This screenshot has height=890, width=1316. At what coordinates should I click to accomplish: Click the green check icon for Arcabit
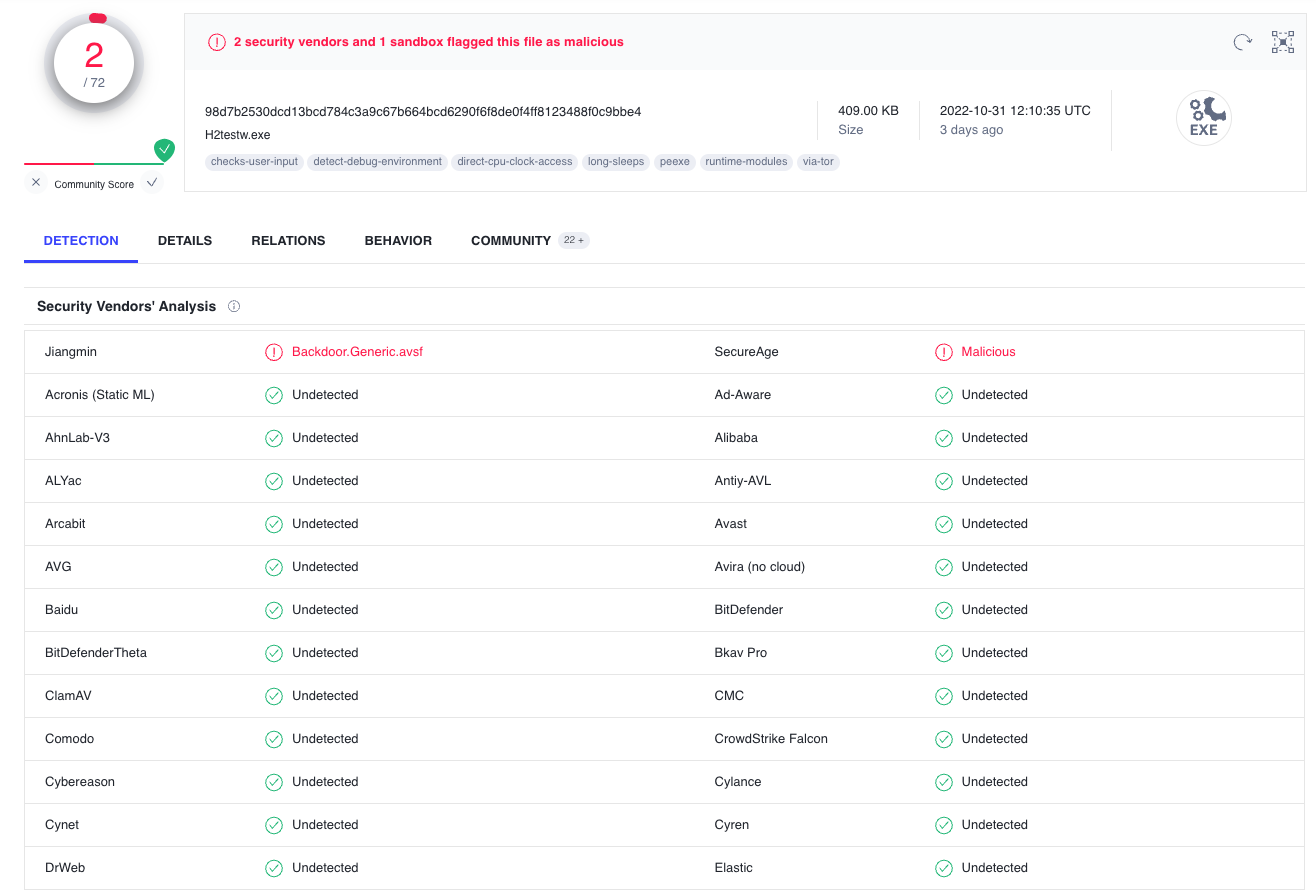274,524
